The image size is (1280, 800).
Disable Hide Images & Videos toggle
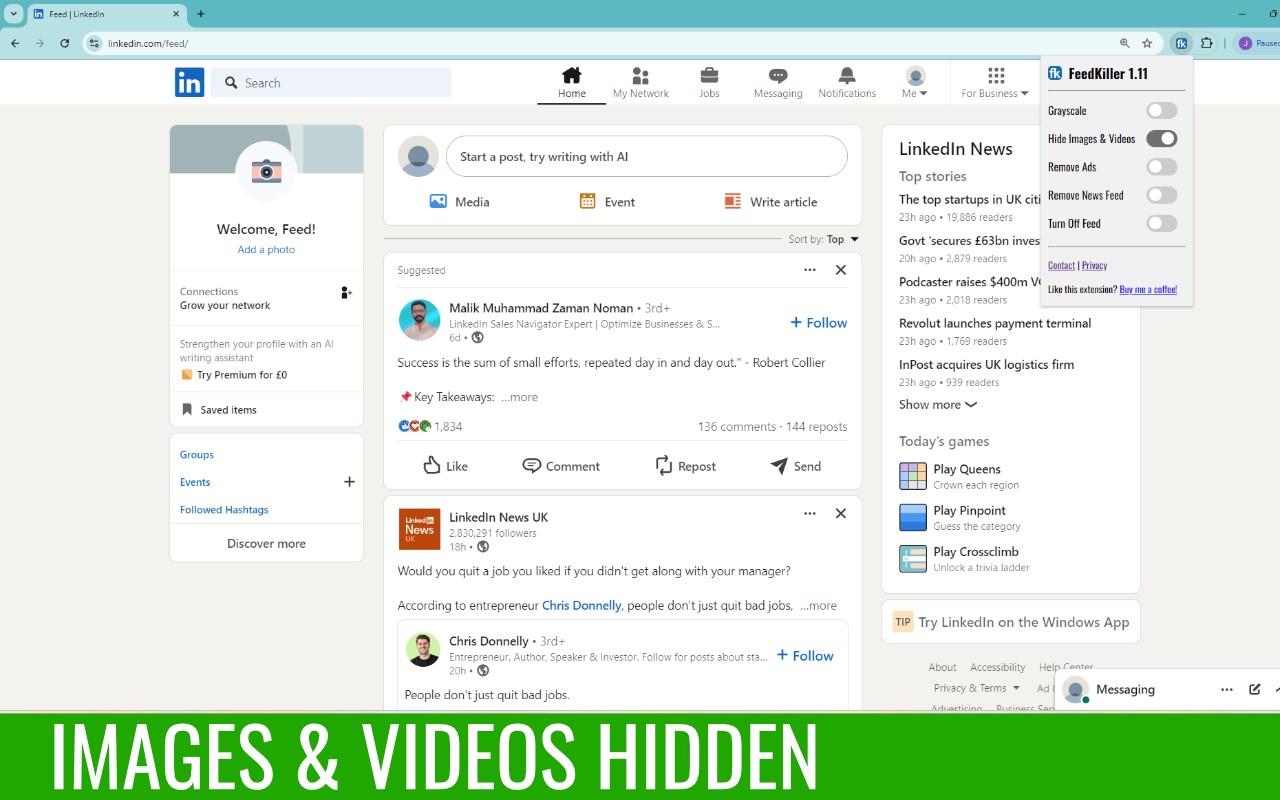click(x=1162, y=139)
